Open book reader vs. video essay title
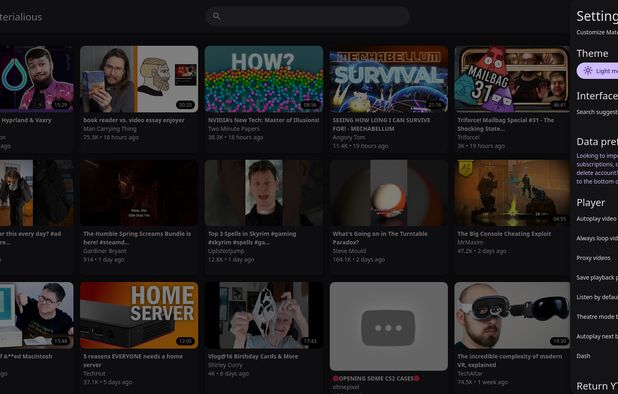This screenshot has width=618, height=394. click(134, 120)
